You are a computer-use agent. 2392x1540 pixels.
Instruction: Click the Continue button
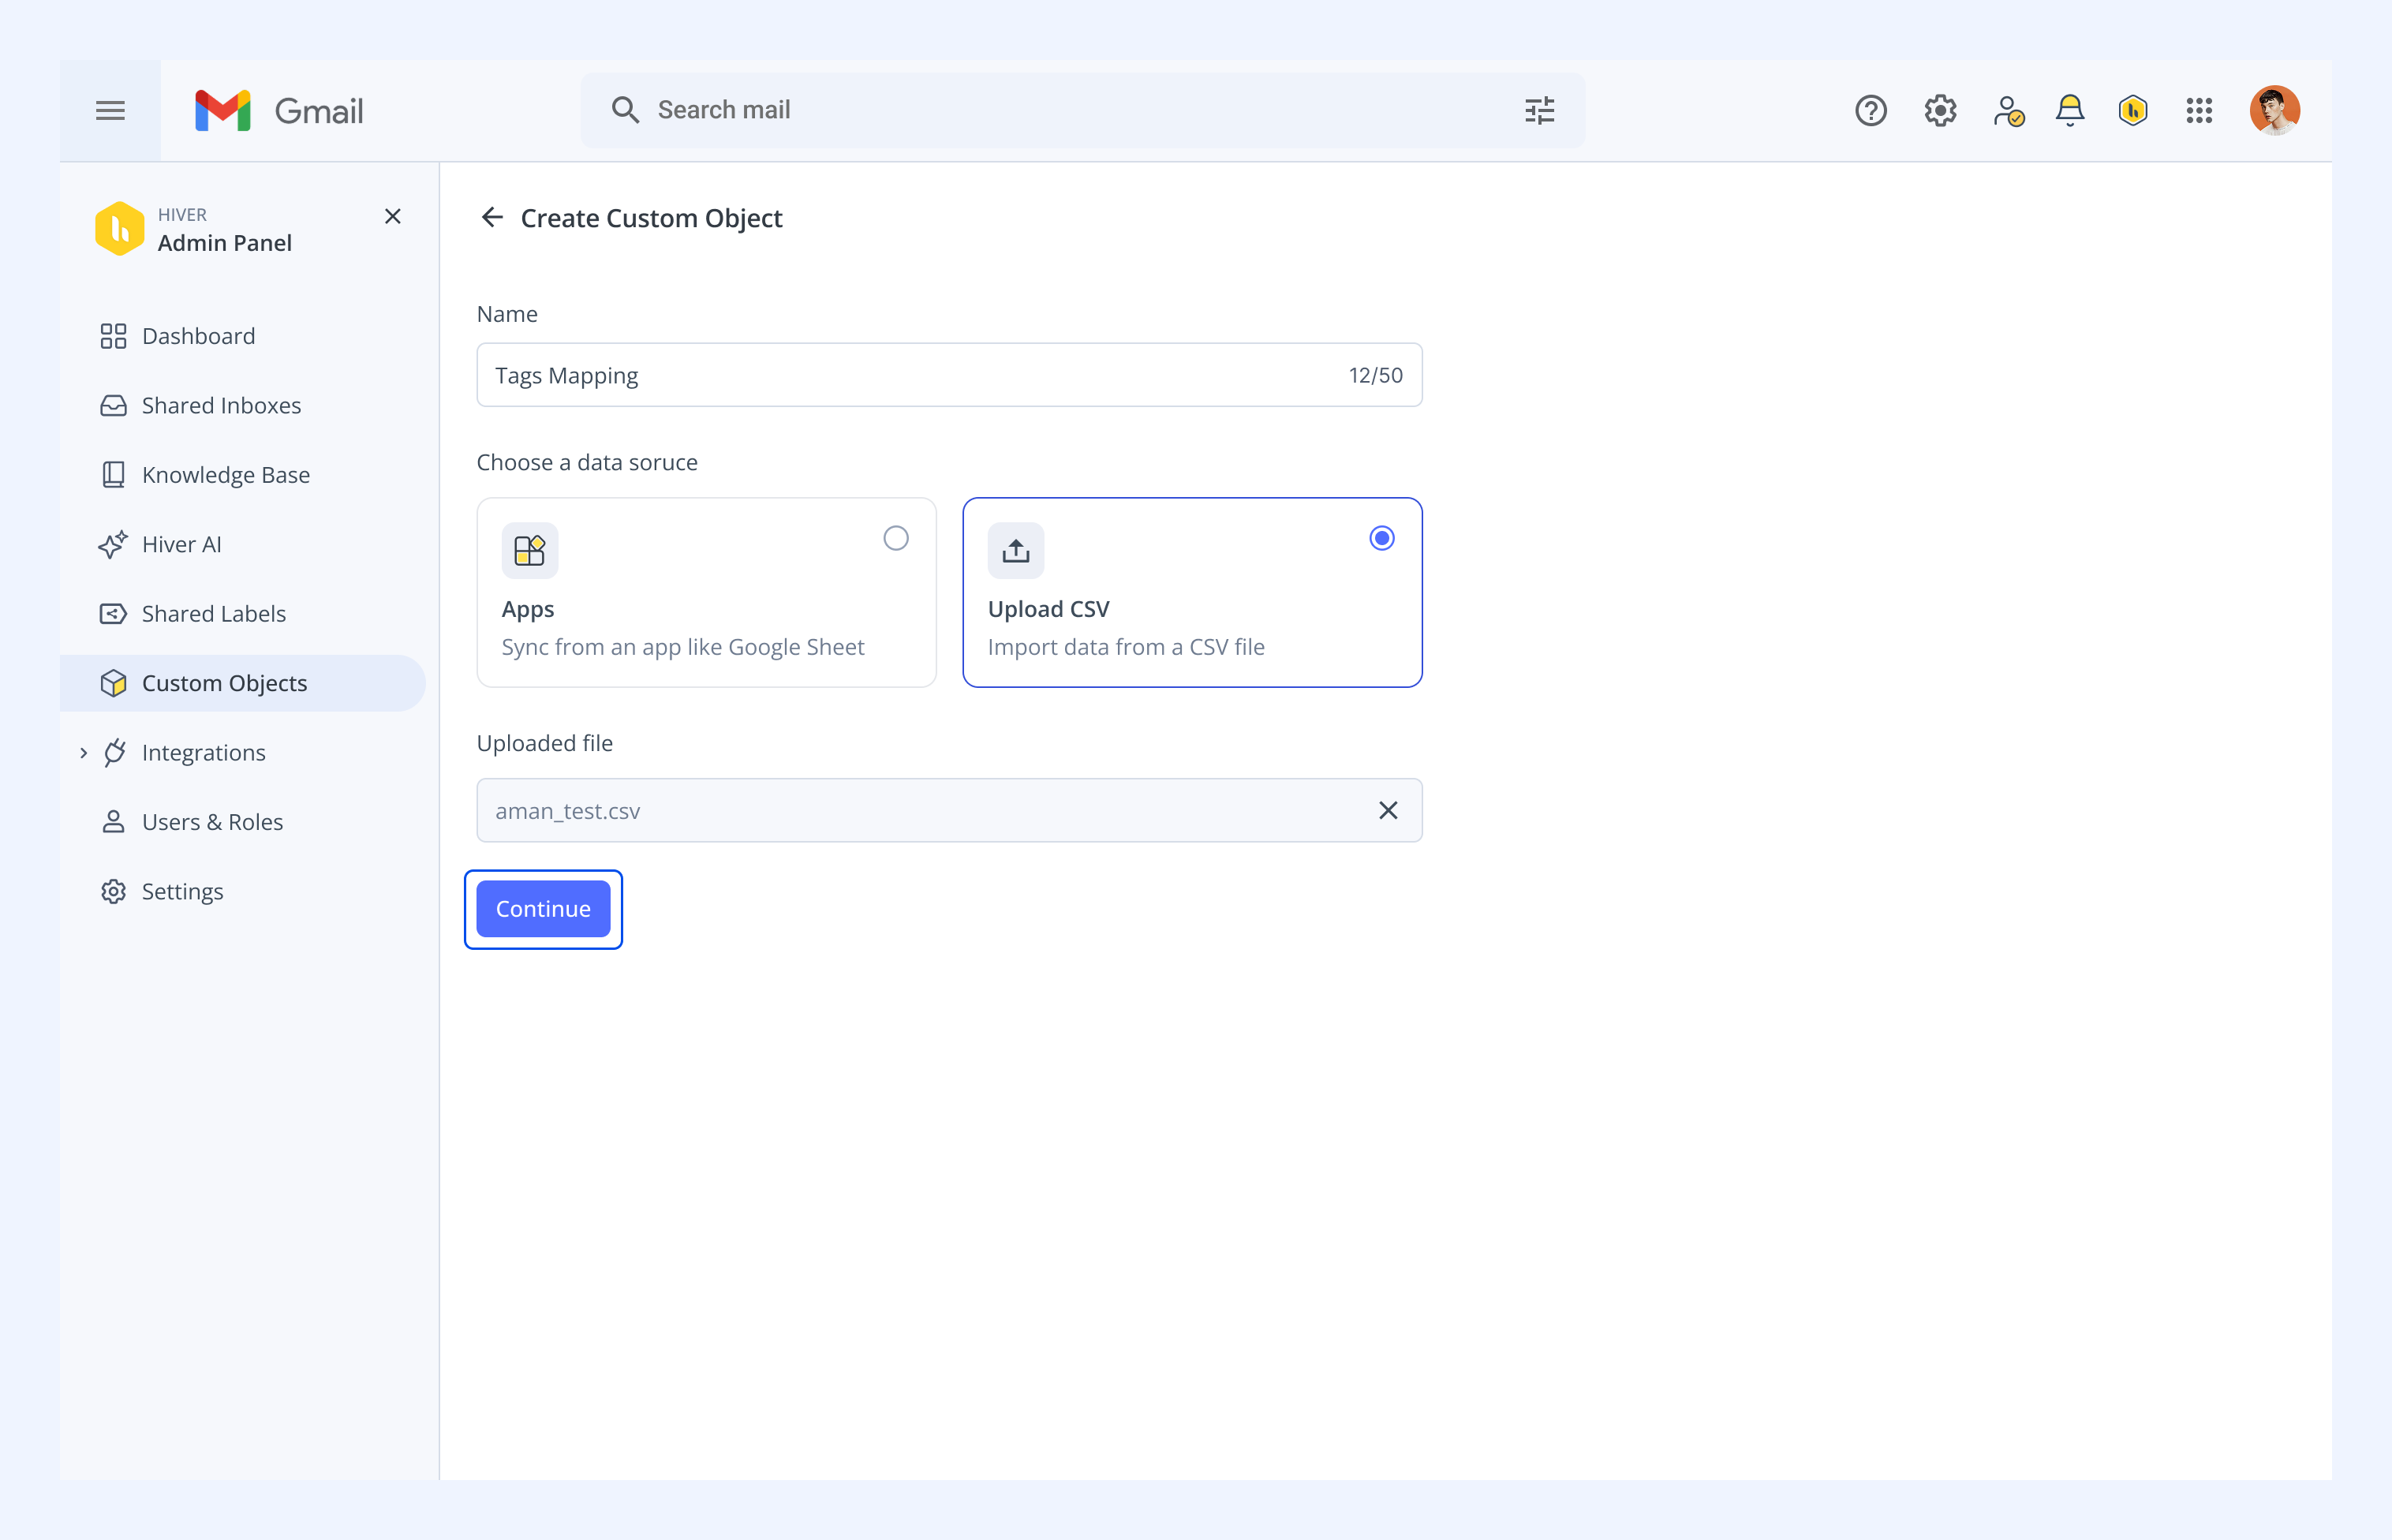[x=543, y=908]
